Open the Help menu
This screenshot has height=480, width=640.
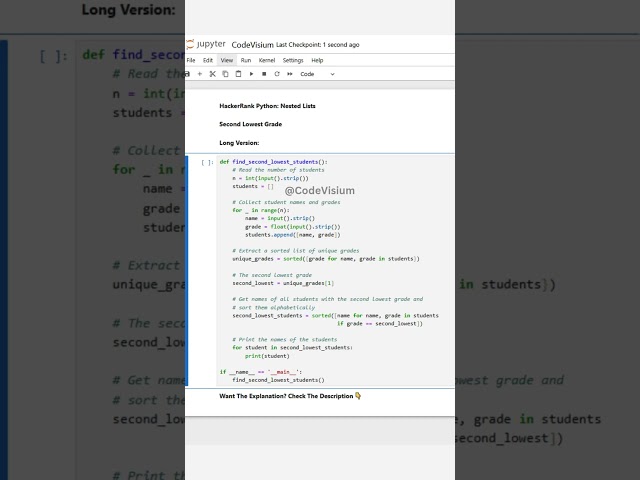click(317, 60)
